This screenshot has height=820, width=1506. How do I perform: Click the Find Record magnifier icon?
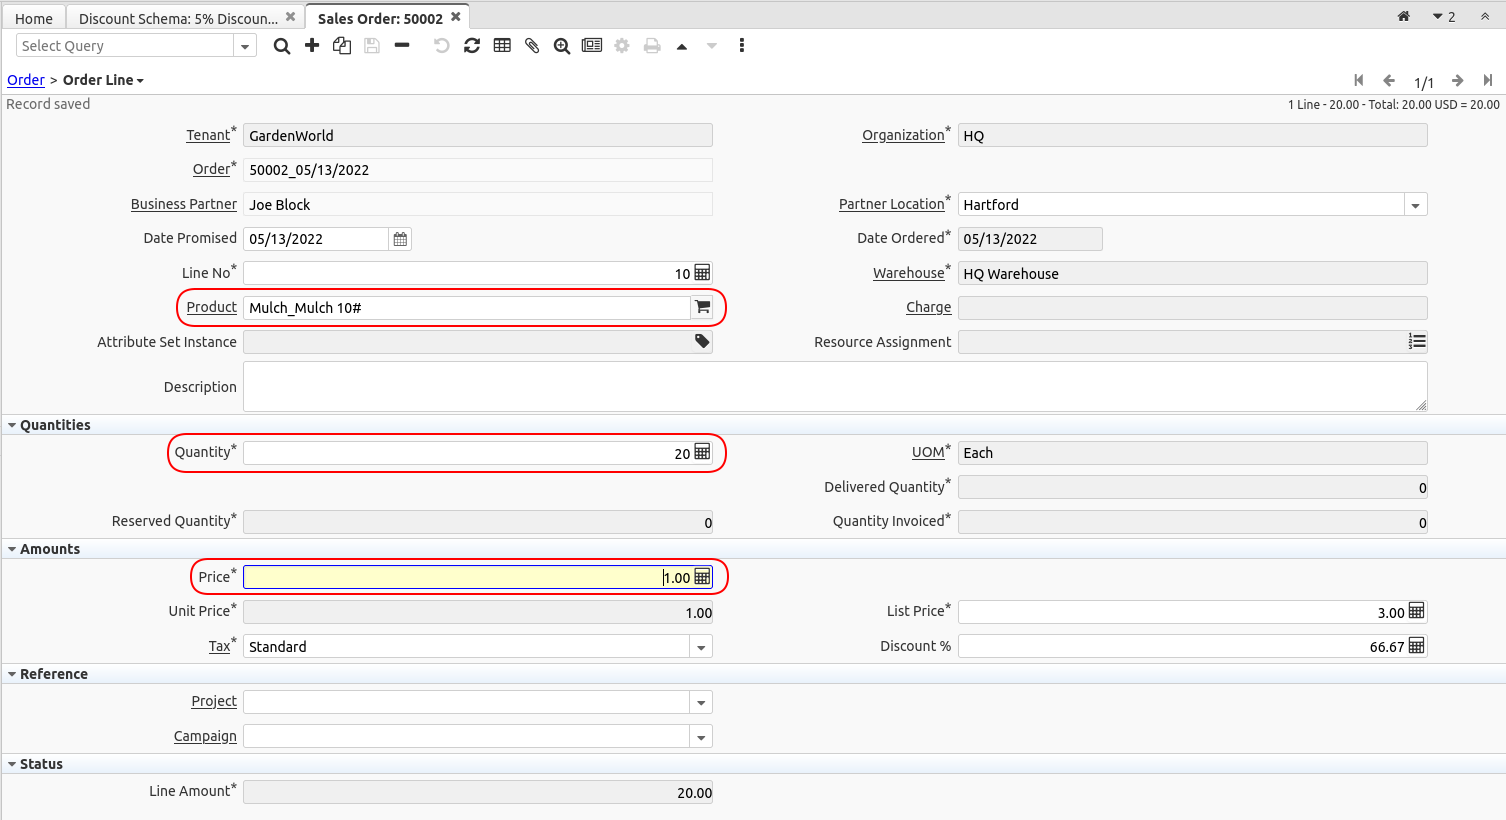282,46
